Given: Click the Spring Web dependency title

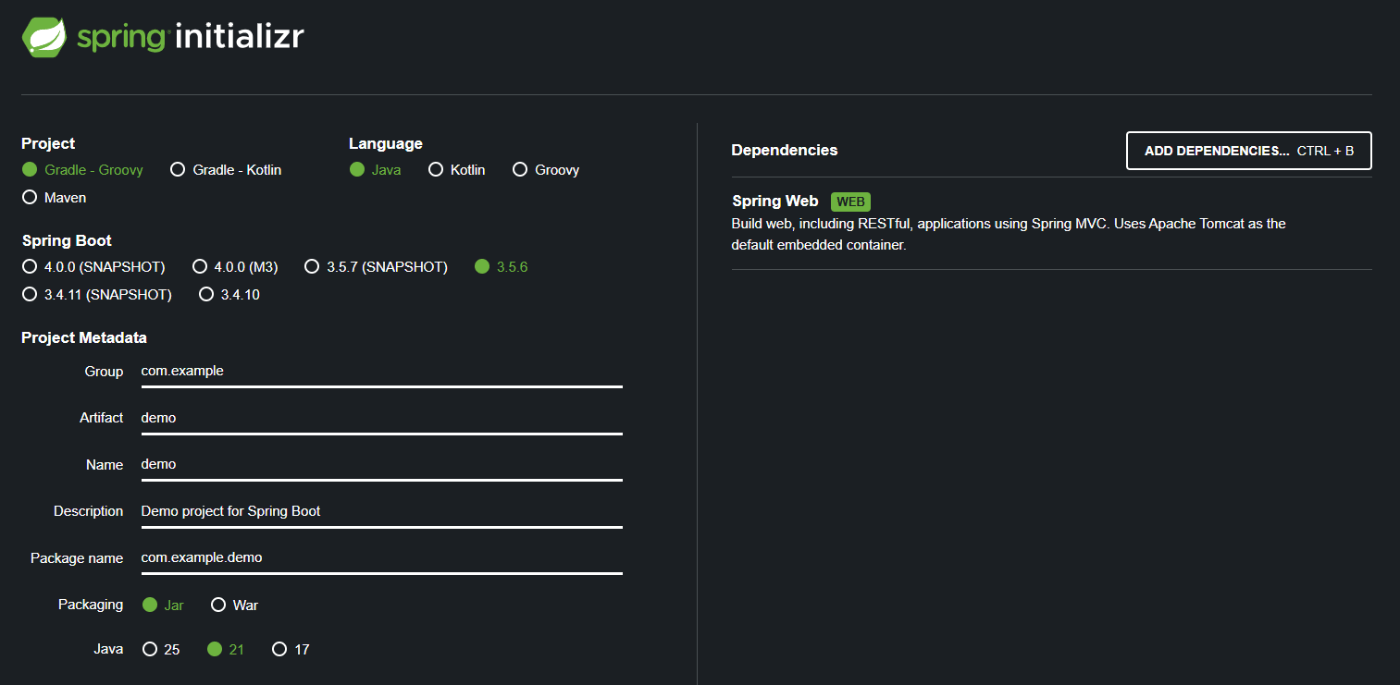Looking at the screenshot, I should 775,202.
